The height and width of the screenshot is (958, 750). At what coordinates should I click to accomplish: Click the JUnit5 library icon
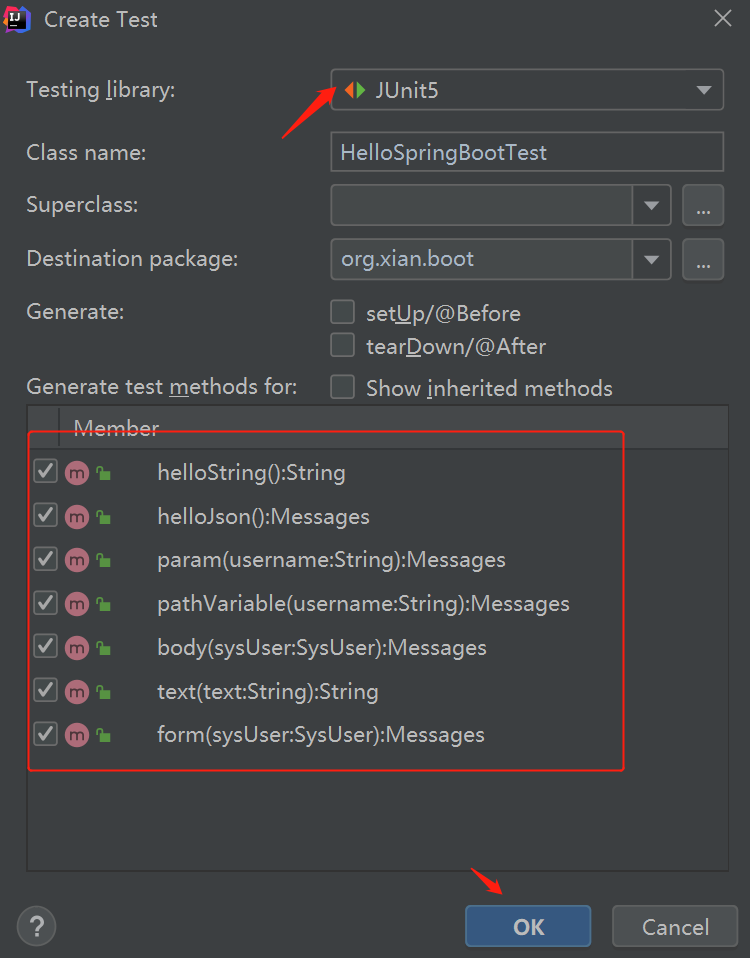355,91
